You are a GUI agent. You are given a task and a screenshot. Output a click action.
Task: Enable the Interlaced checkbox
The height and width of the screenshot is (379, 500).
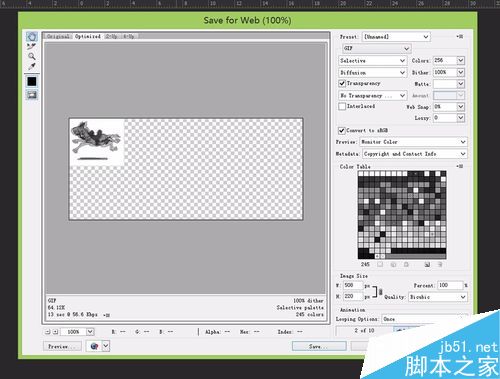[x=342, y=106]
